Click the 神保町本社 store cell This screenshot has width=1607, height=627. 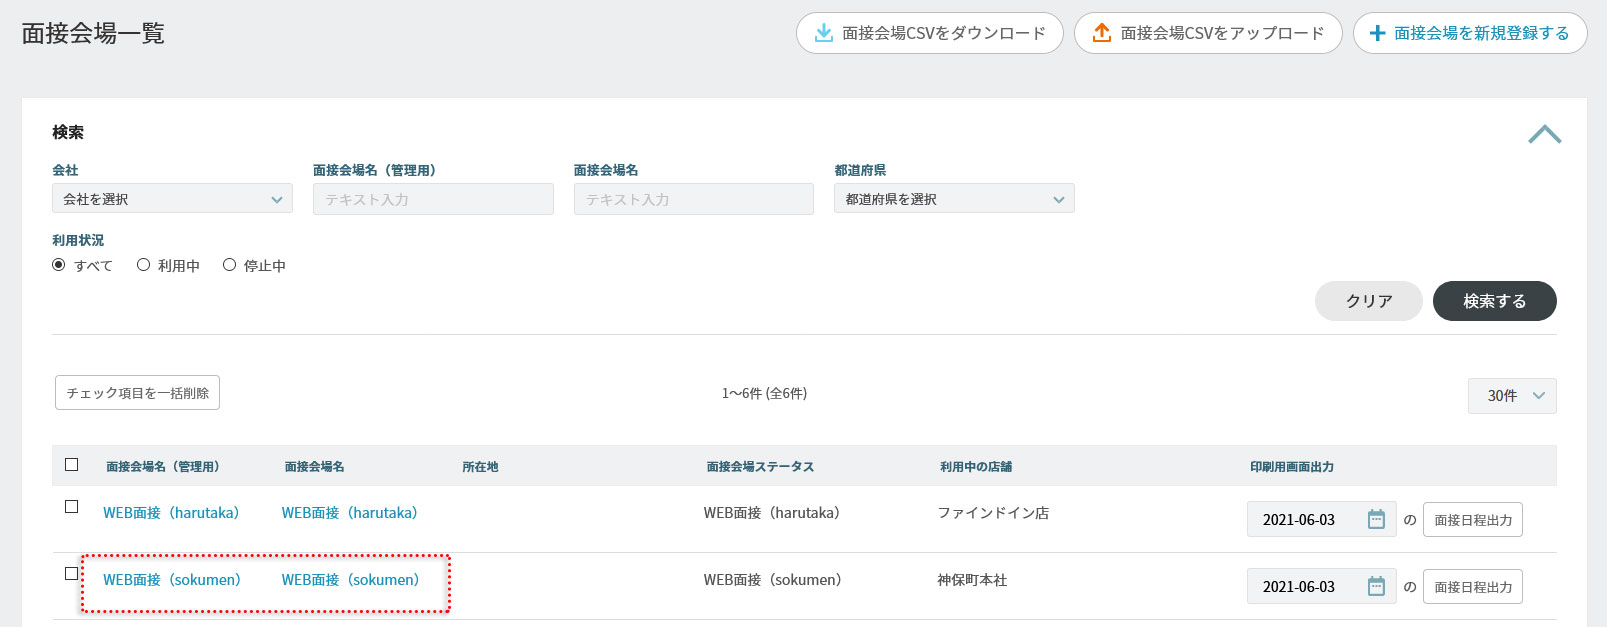[972, 580]
